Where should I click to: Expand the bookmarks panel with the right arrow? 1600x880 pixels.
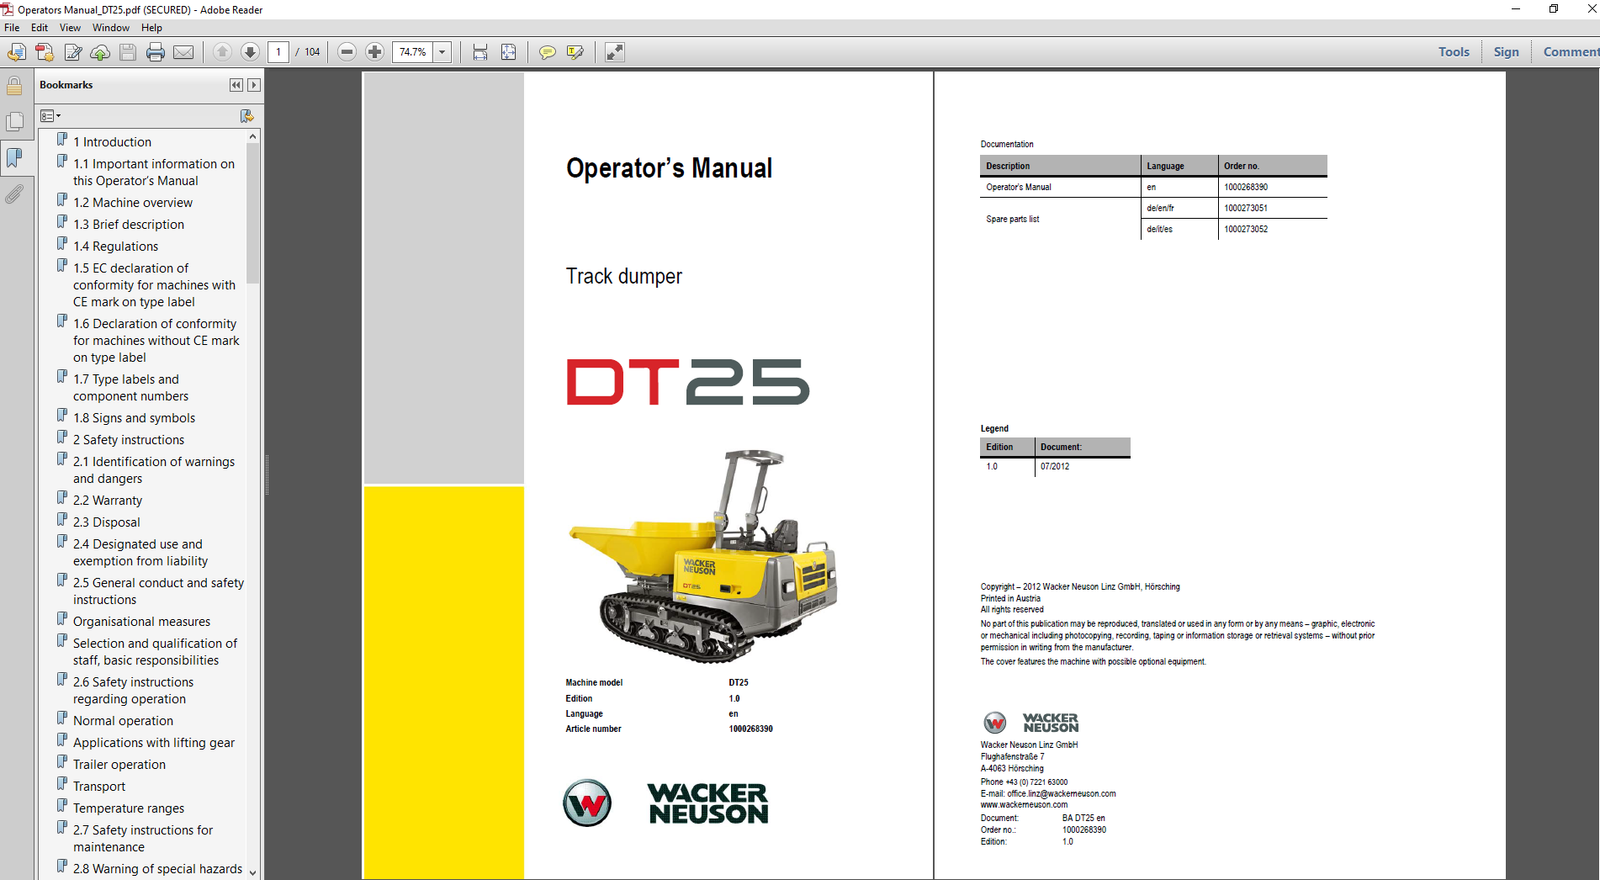254,85
